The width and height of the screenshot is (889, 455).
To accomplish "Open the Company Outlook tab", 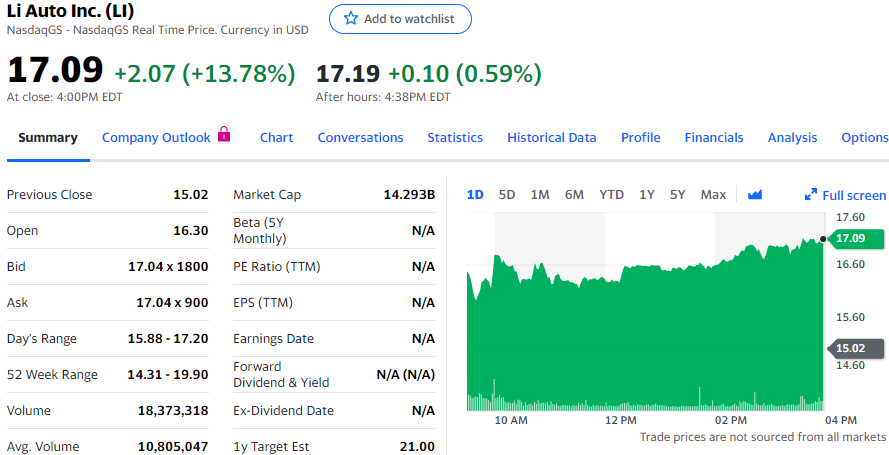I will click(x=156, y=138).
